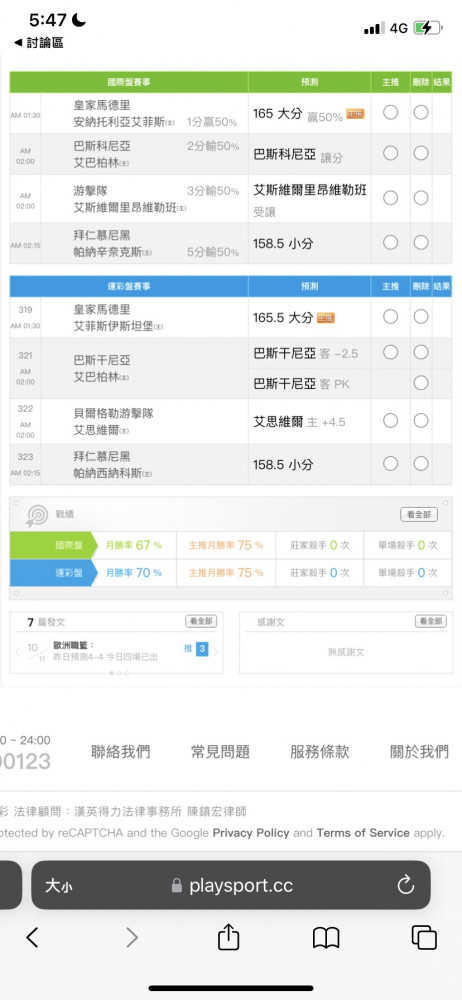Viewport: 462px width, 1000px height.
Task: Tap Safari's forward arrow icon
Action: pos(131,937)
